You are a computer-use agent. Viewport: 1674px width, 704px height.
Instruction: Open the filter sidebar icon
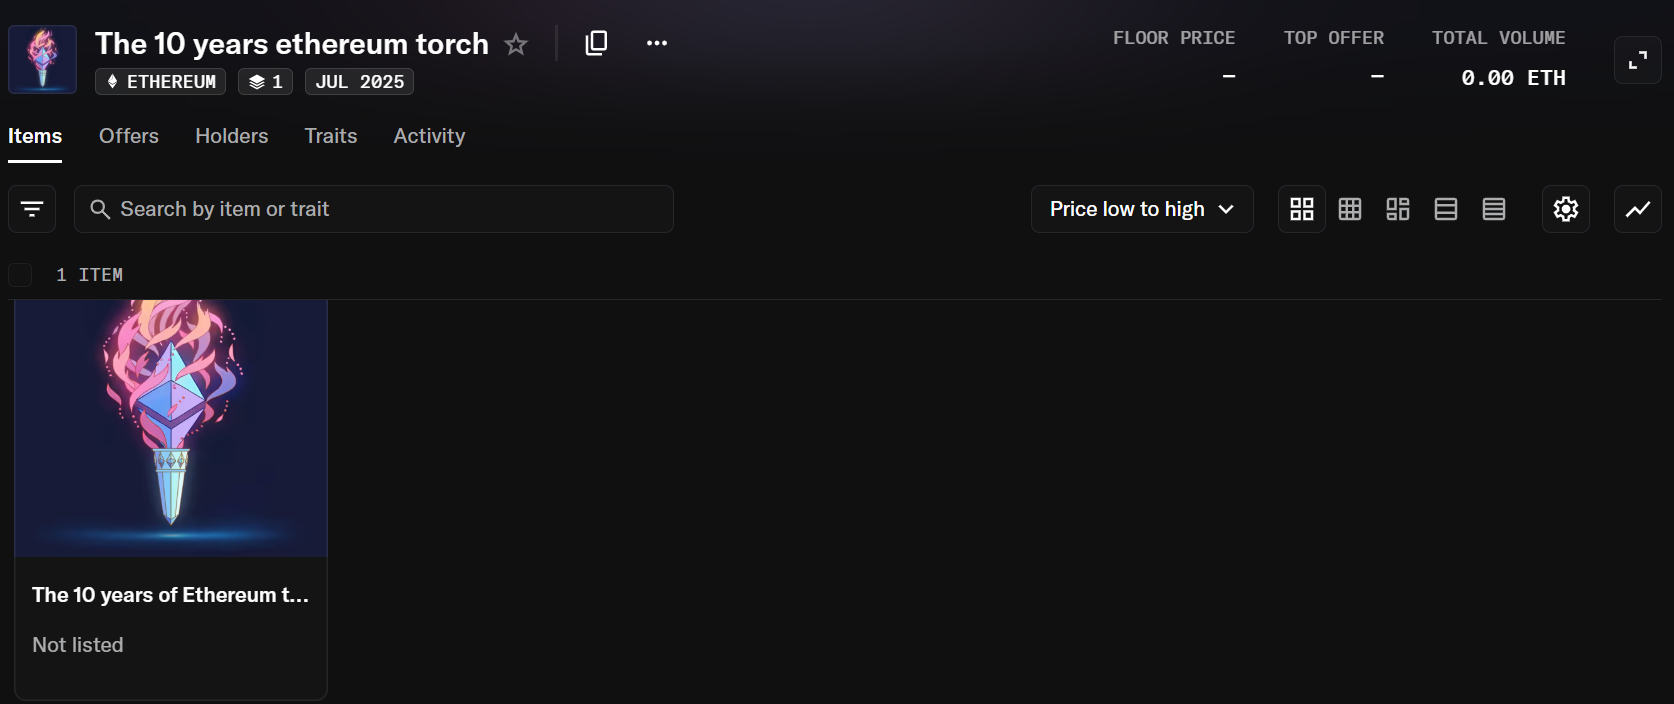(32, 209)
